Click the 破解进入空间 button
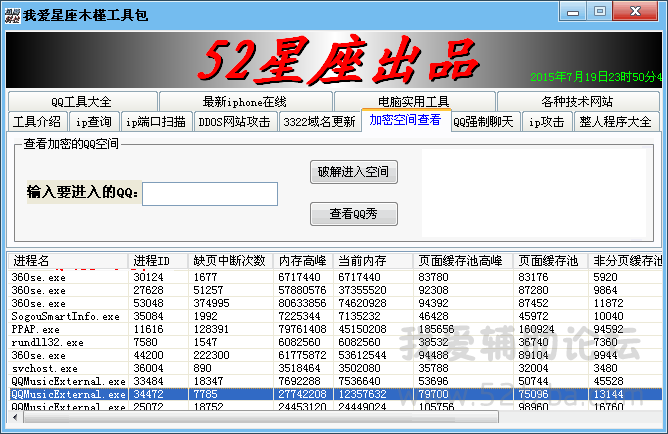The height and width of the screenshot is (434, 668). pos(354,172)
